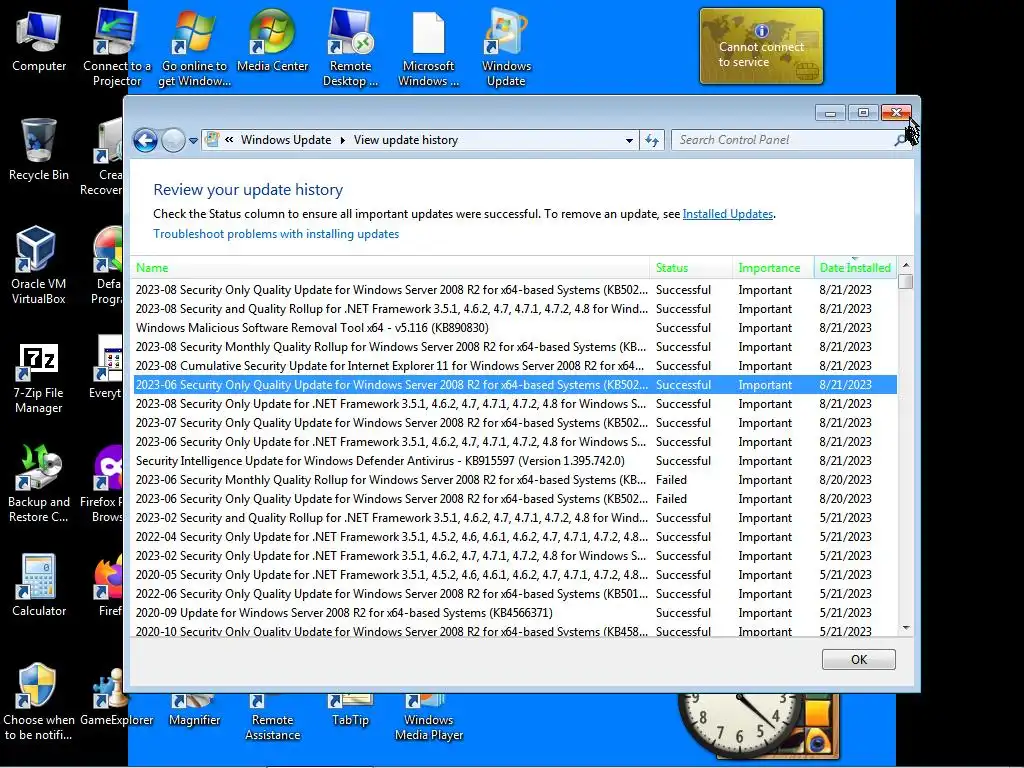Click the scrollbar down arrow

click(x=905, y=628)
